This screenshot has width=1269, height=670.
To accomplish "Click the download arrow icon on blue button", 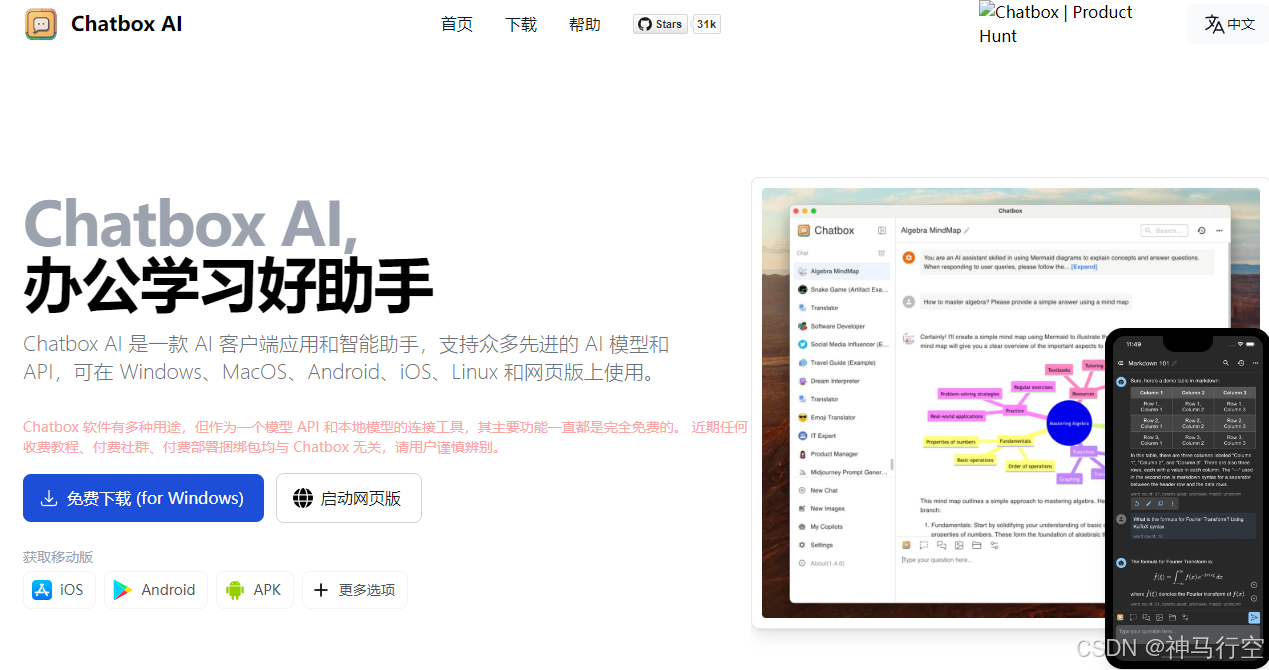I will click(48, 498).
